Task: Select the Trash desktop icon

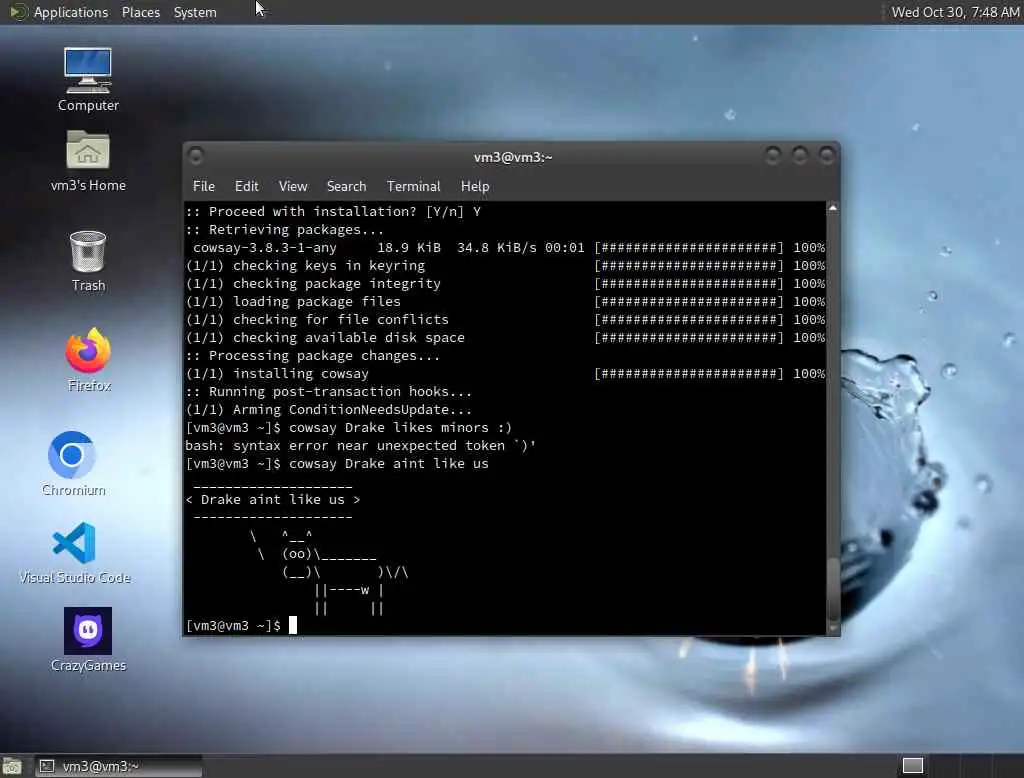Action: tap(88, 260)
